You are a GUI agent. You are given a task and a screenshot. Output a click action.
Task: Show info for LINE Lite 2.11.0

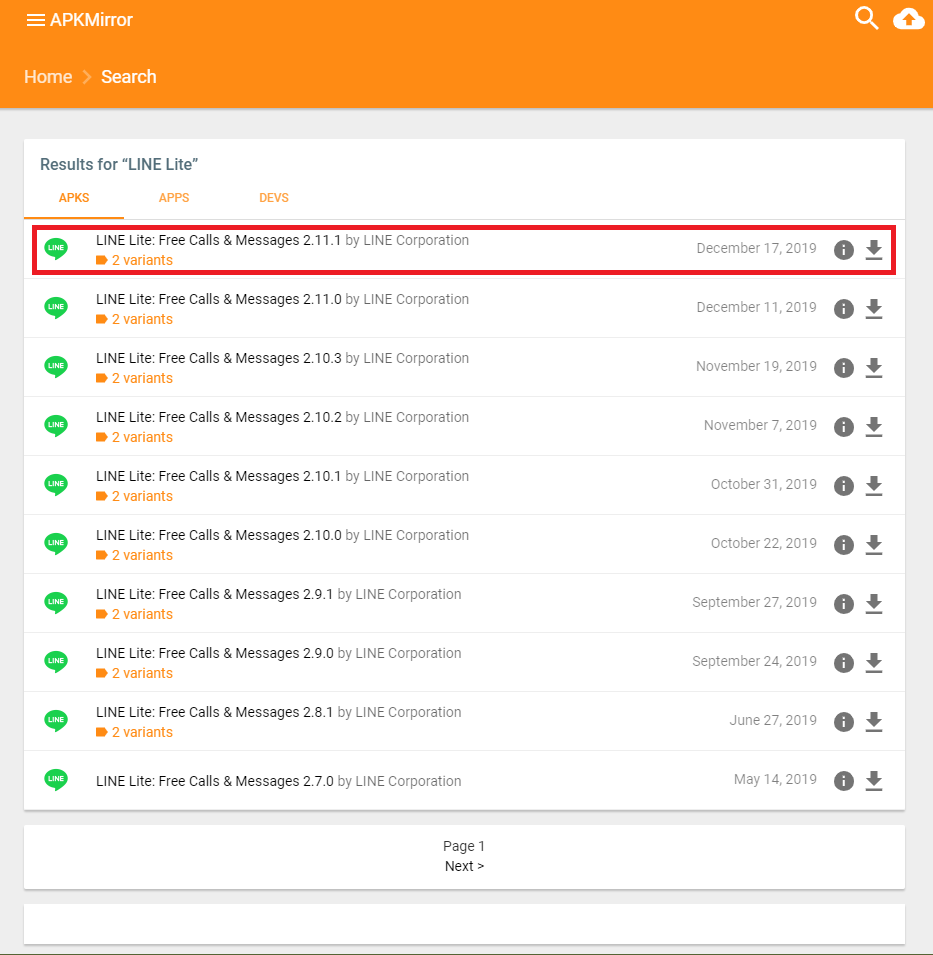pos(844,309)
